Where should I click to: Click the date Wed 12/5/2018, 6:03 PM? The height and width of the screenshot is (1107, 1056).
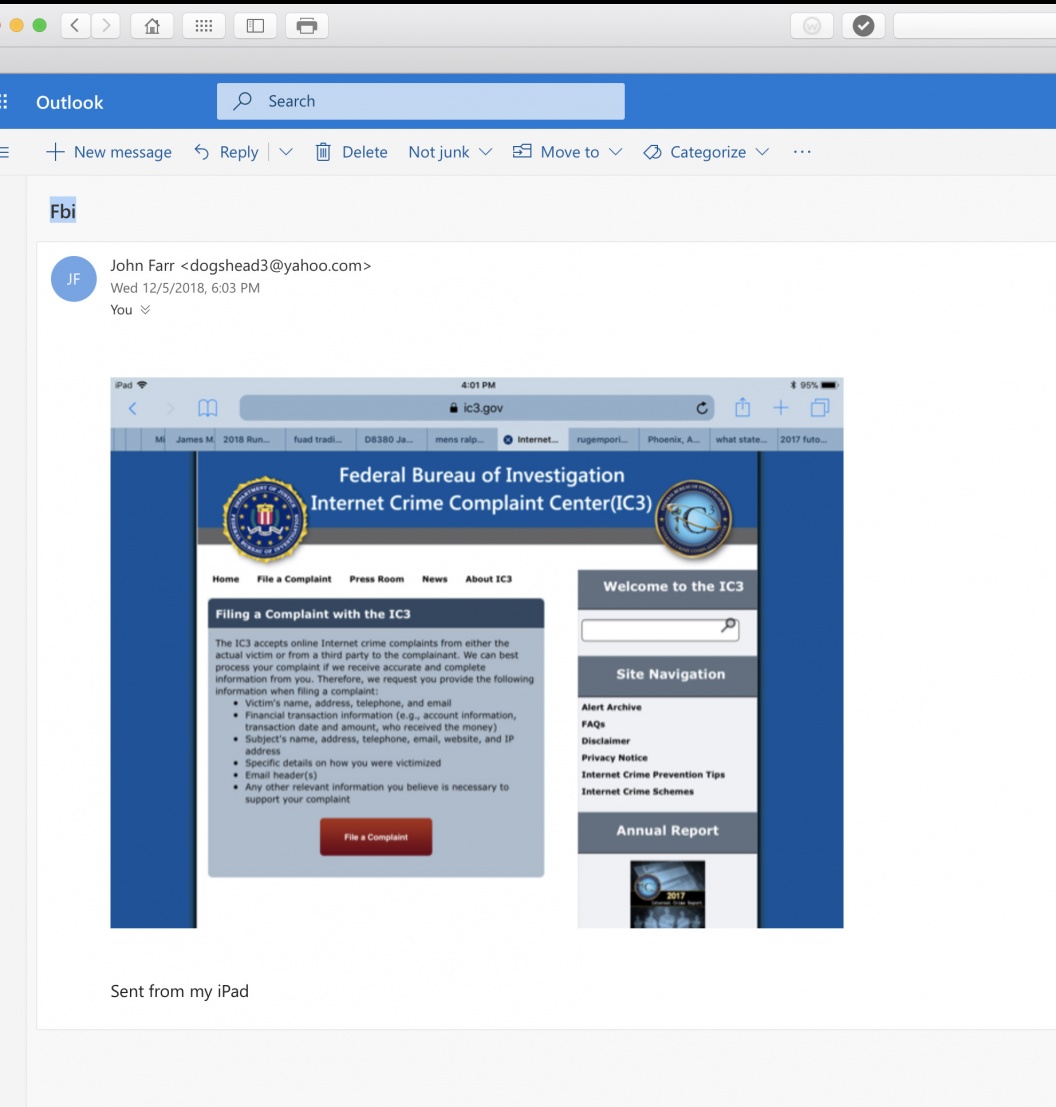tap(185, 288)
